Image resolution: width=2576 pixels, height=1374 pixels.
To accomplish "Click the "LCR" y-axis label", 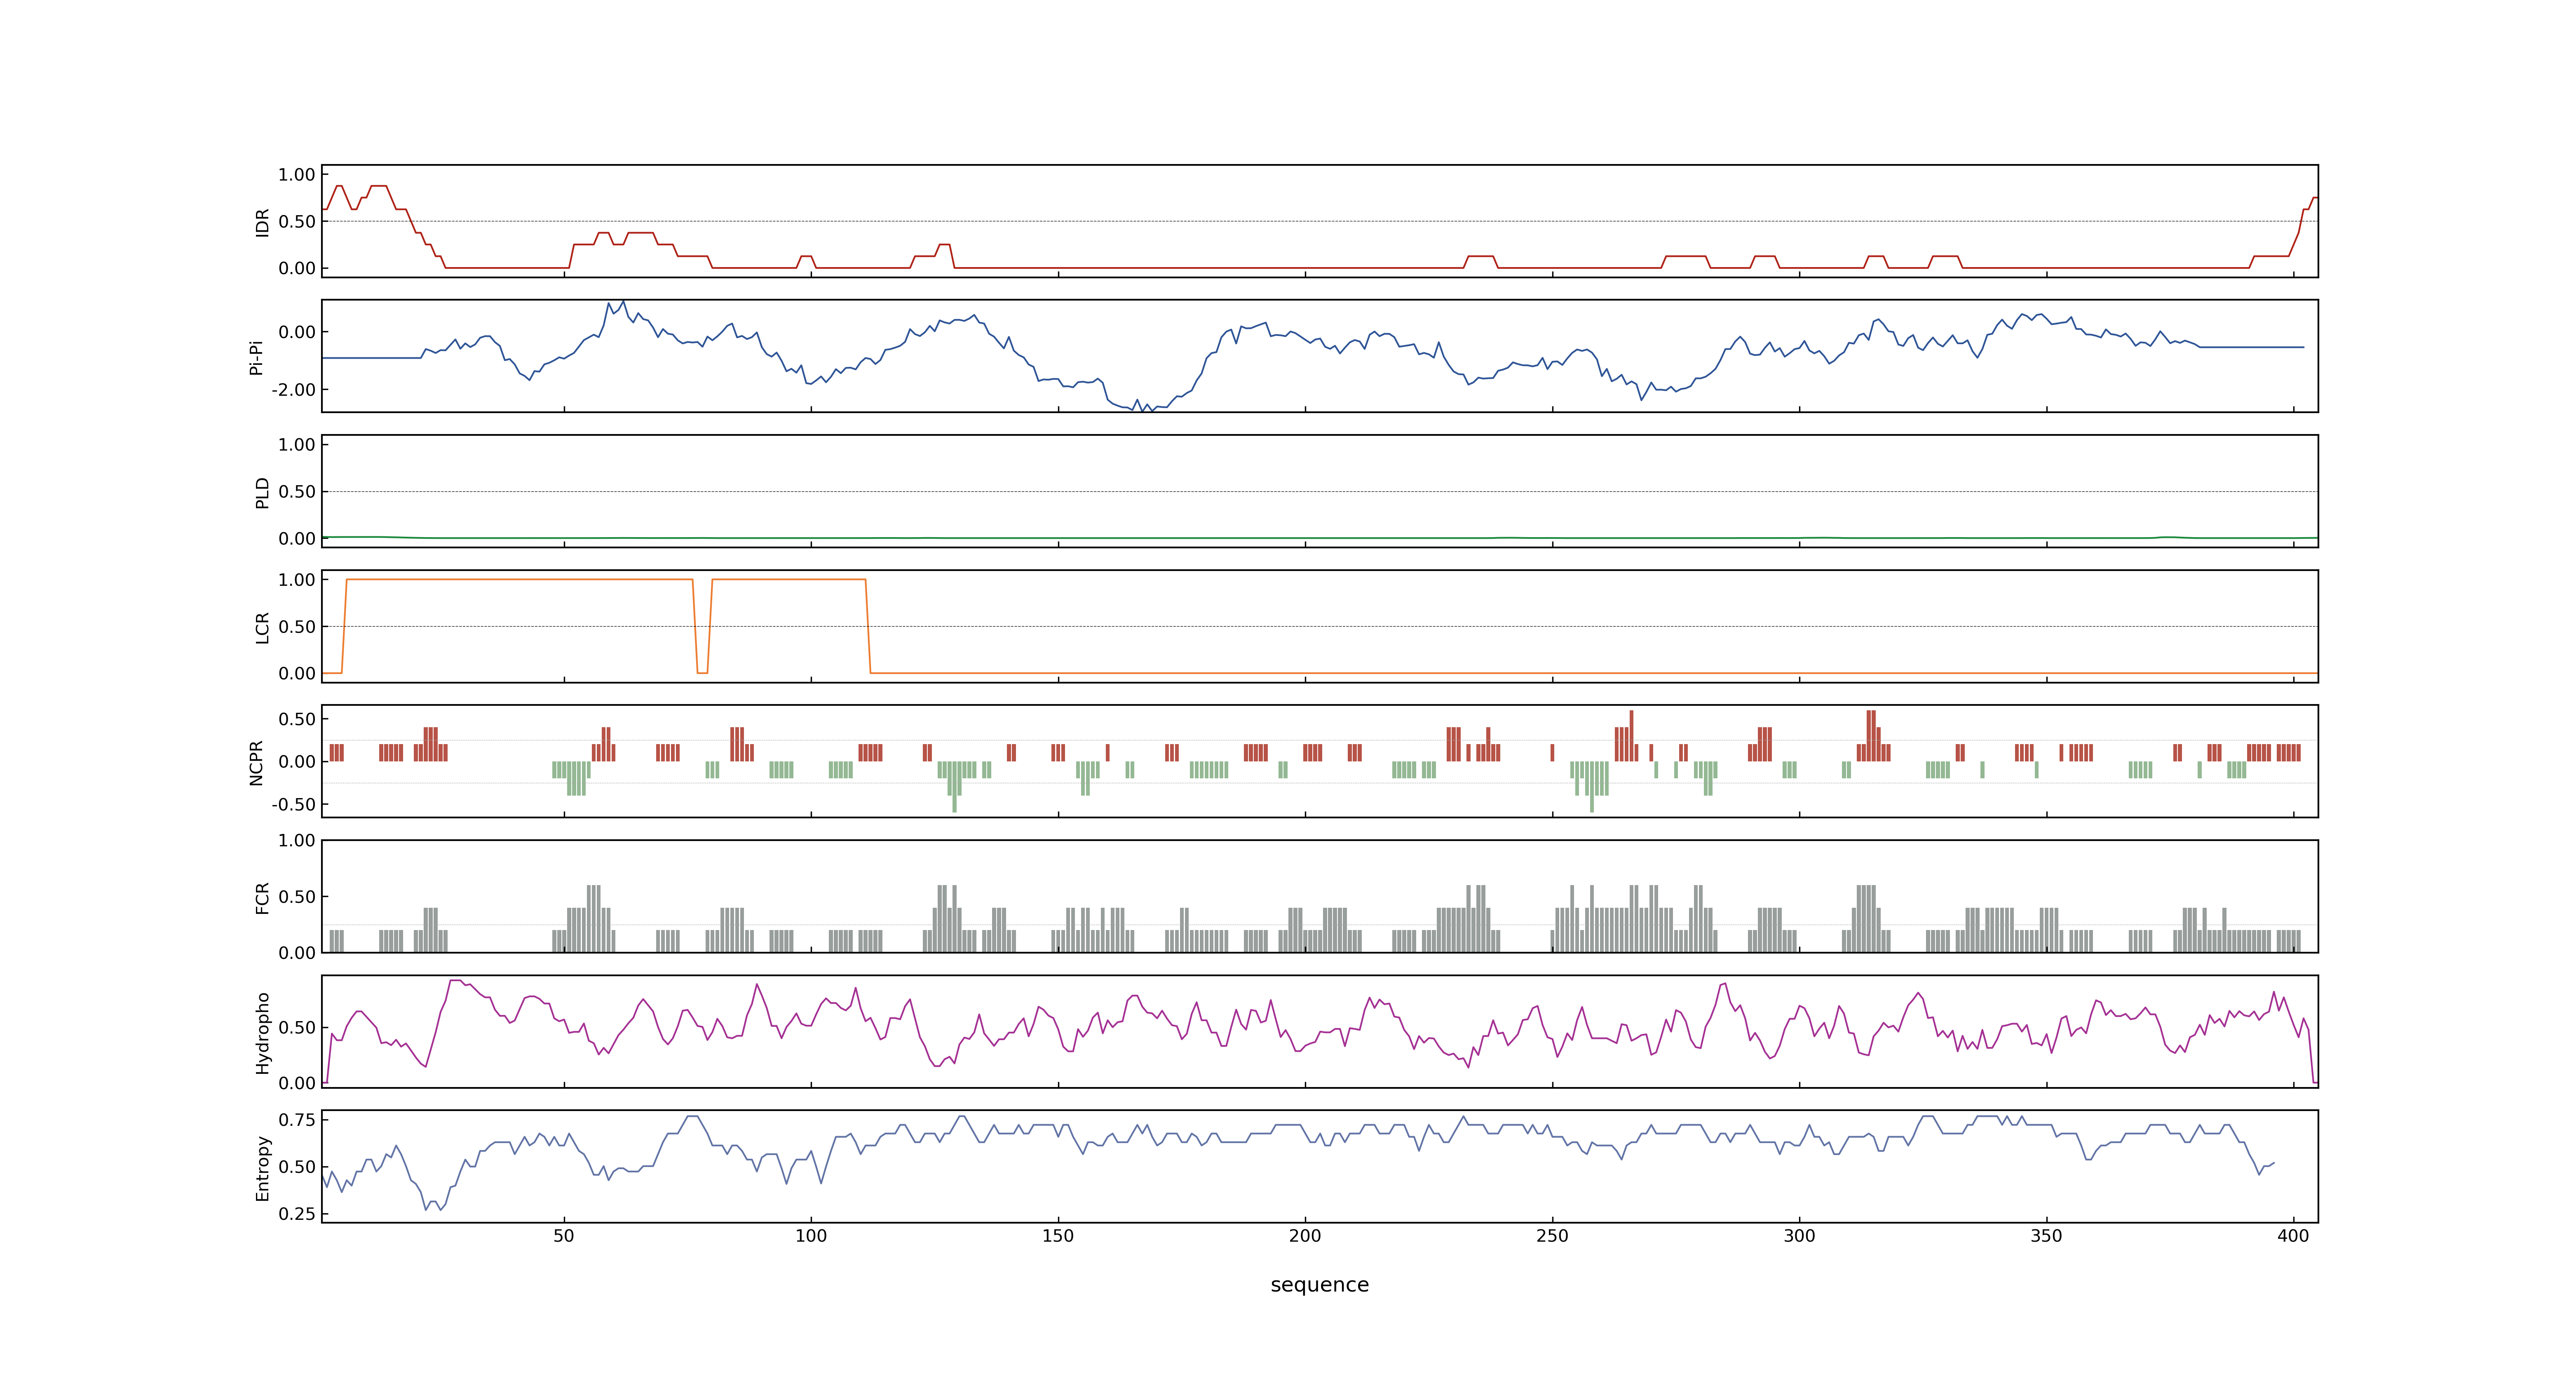I will (262, 628).
